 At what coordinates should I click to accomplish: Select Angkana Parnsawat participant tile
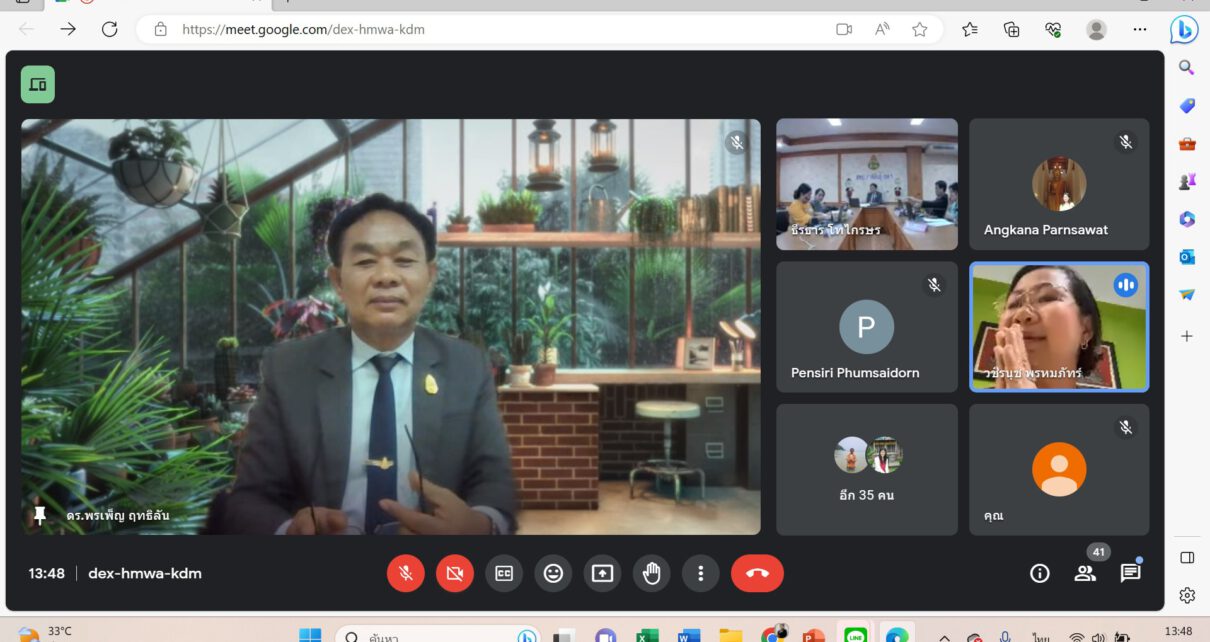pos(1058,184)
